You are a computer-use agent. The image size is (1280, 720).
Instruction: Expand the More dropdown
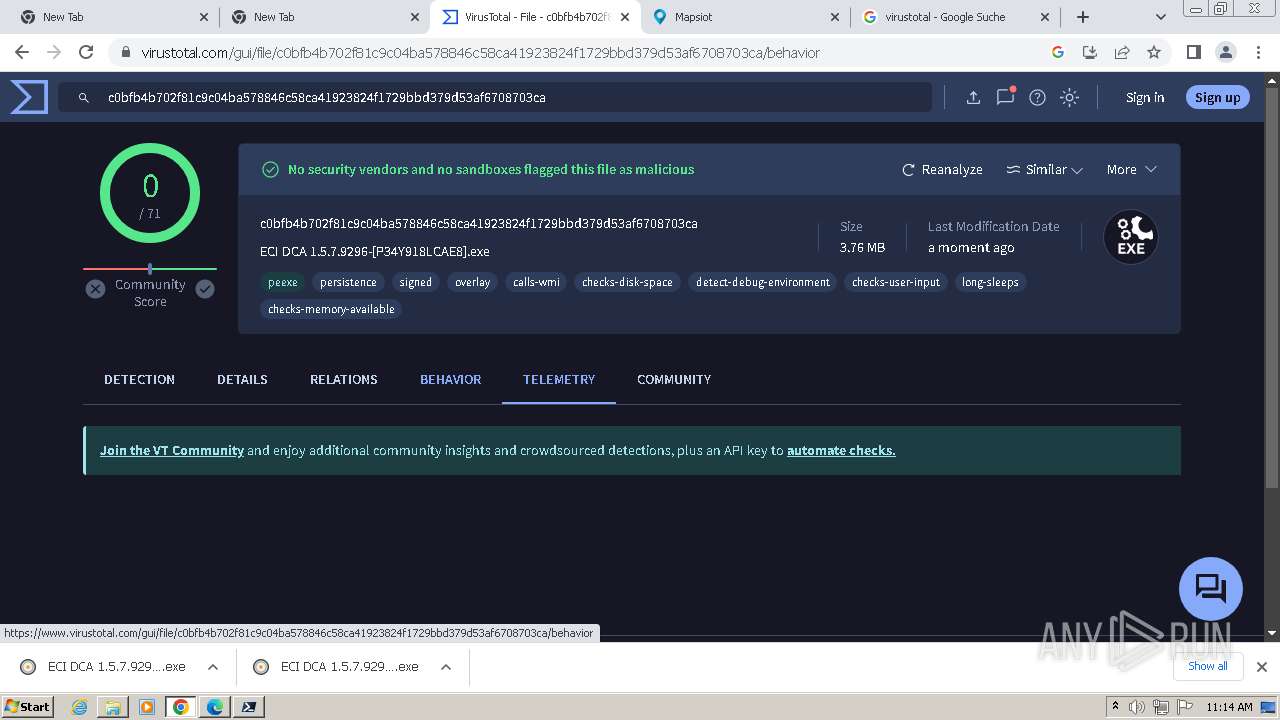[x=1131, y=169]
